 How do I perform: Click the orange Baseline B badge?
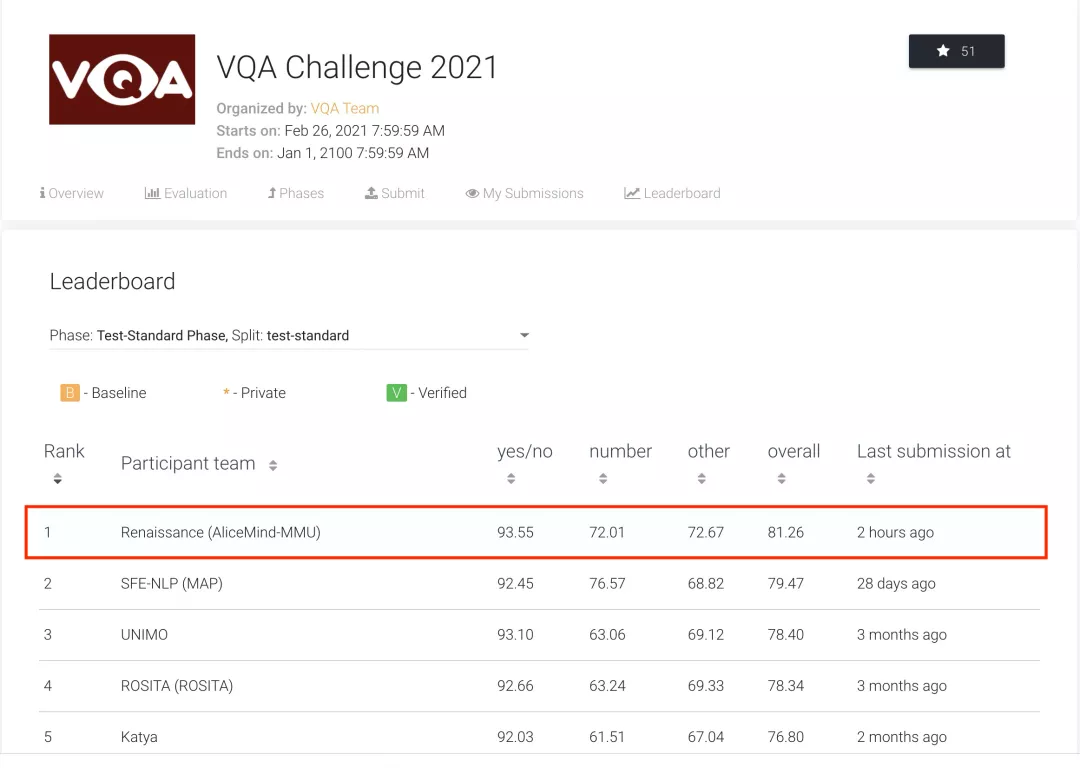(x=70, y=393)
